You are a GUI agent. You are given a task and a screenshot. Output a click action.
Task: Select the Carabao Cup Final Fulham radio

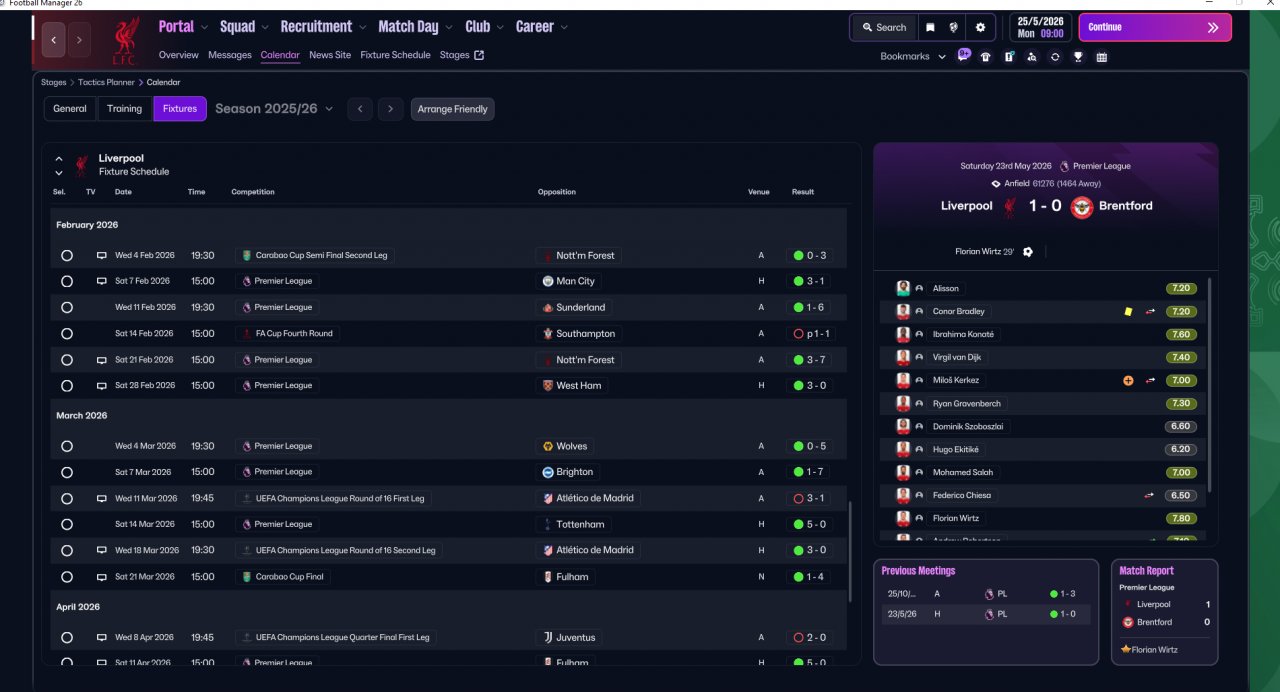[66, 576]
